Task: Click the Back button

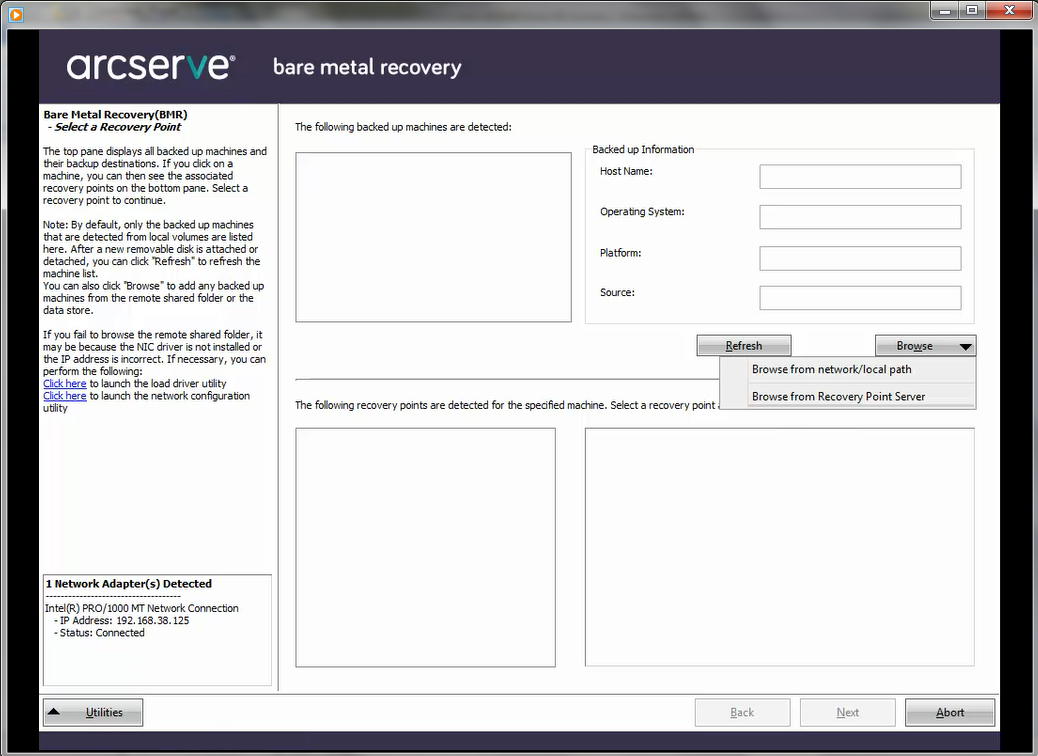Action: [742, 712]
